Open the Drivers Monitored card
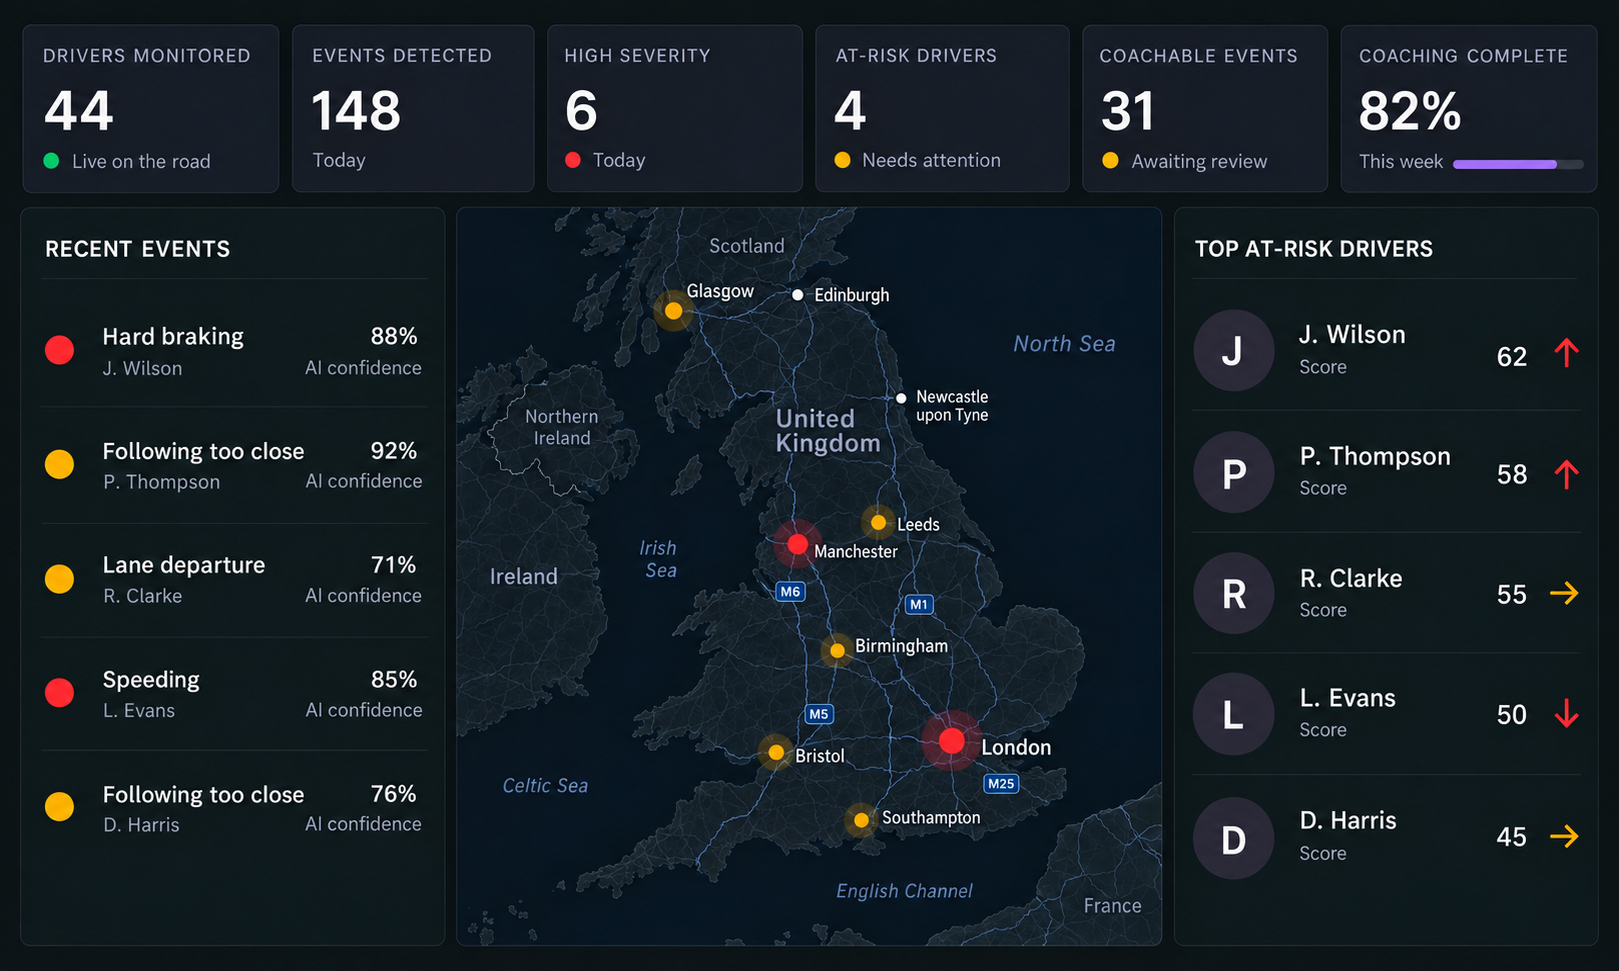This screenshot has height=971, width=1619. tap(151, 109)
